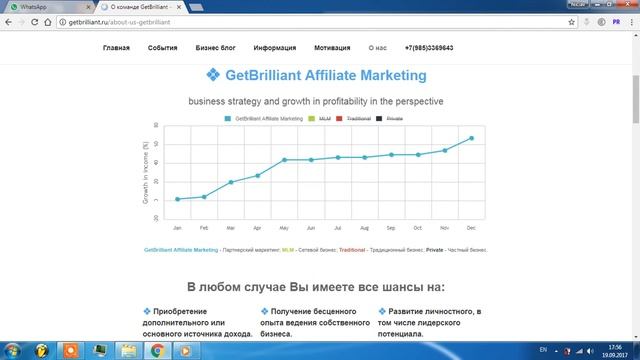This screenshot has width=640, height=360.
Task: Toggle GetBrilliant Affiliate Marketing legend swatch
Action: pyautogui.click(x=228, y=118)
